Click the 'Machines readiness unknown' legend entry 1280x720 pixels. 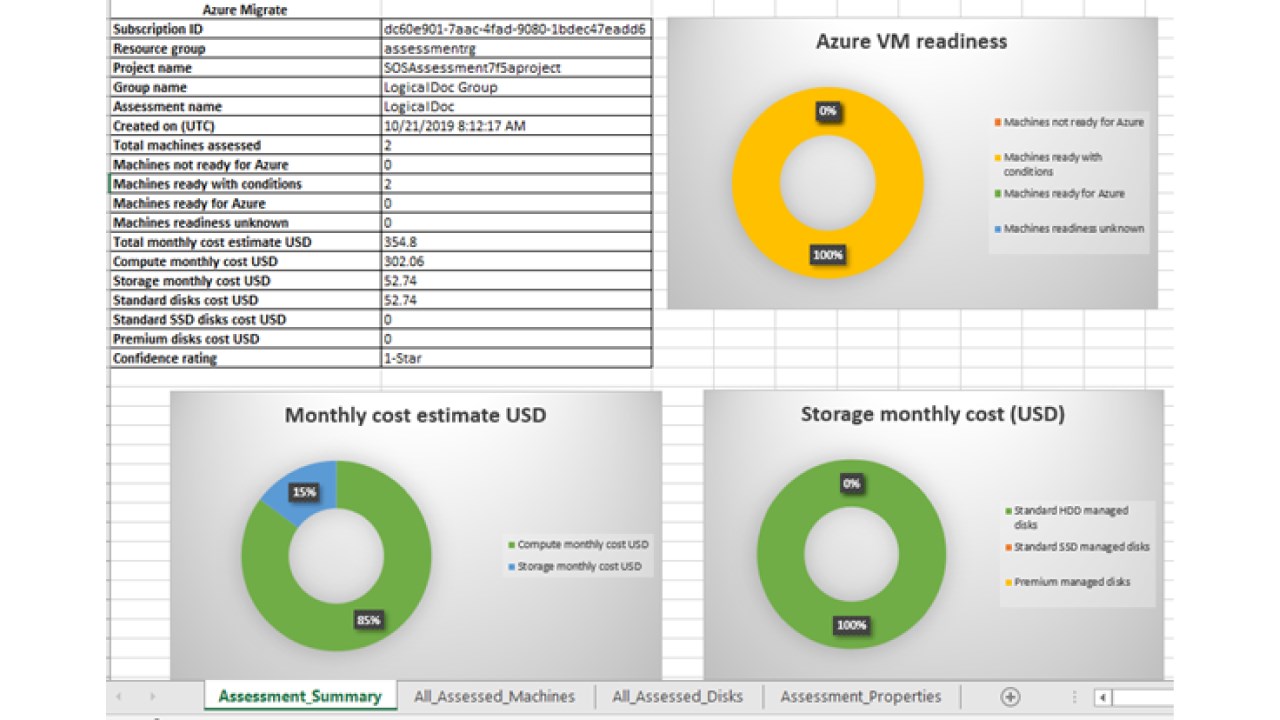(1069, 228)
